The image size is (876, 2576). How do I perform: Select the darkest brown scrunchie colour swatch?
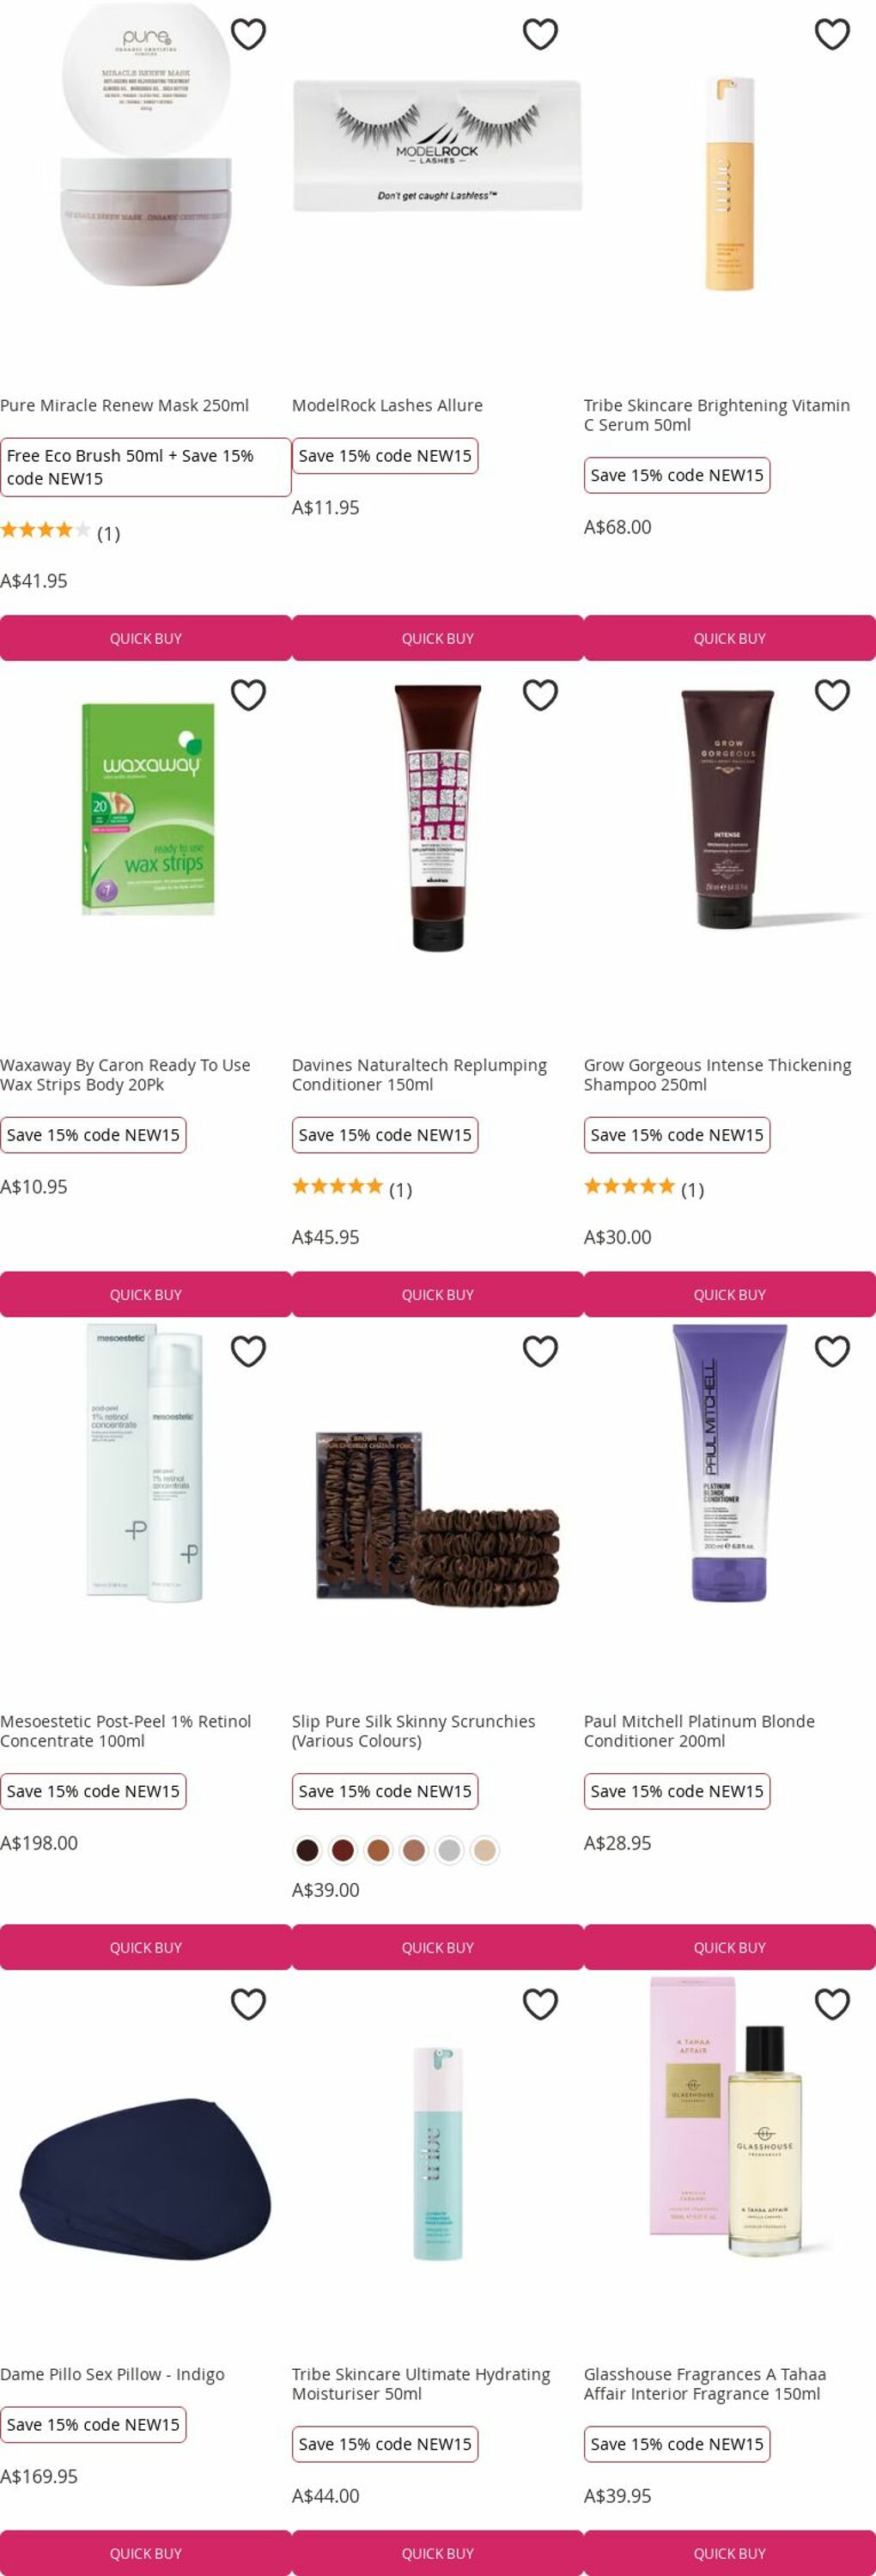pyautogui.click(x=307, y=1850)
